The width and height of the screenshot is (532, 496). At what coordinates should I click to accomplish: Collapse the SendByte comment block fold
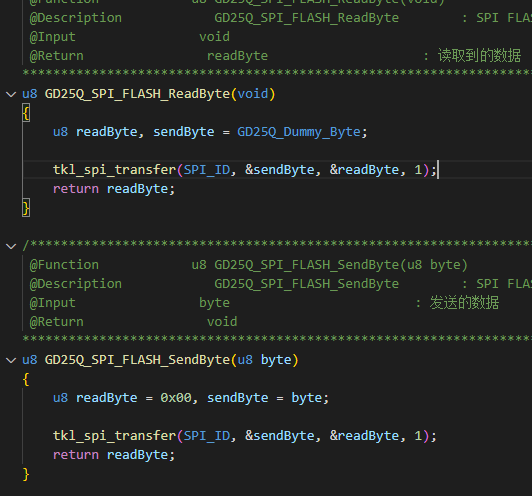tap(11, 246)
